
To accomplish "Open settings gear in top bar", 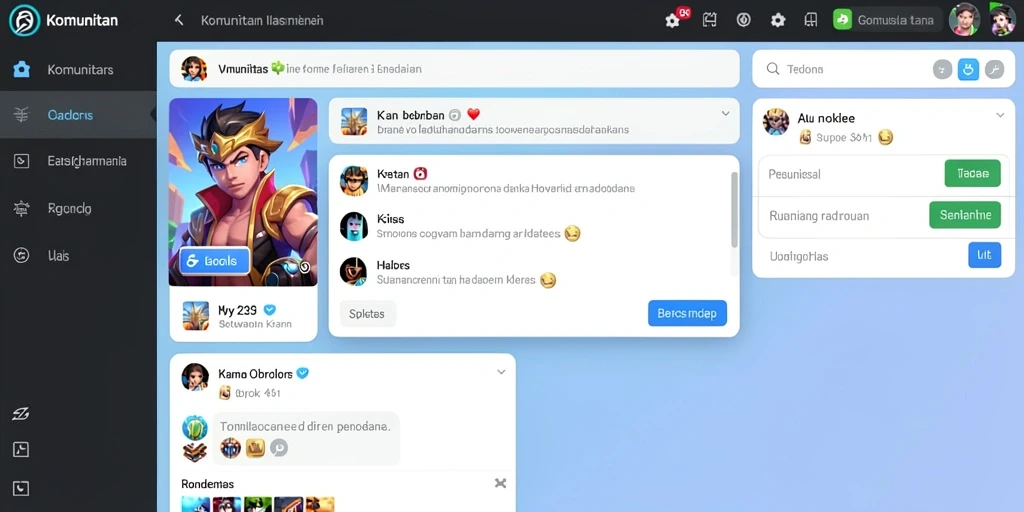I will coord(777,20).
